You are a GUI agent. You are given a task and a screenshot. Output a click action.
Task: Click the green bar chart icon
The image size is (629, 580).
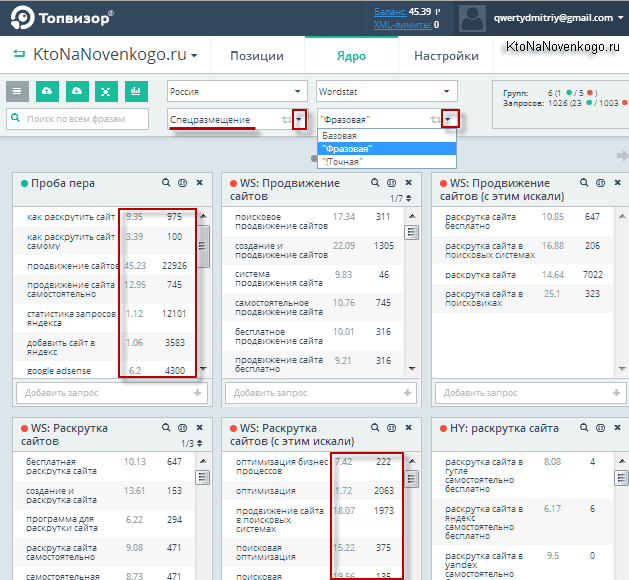coord(134,91)
